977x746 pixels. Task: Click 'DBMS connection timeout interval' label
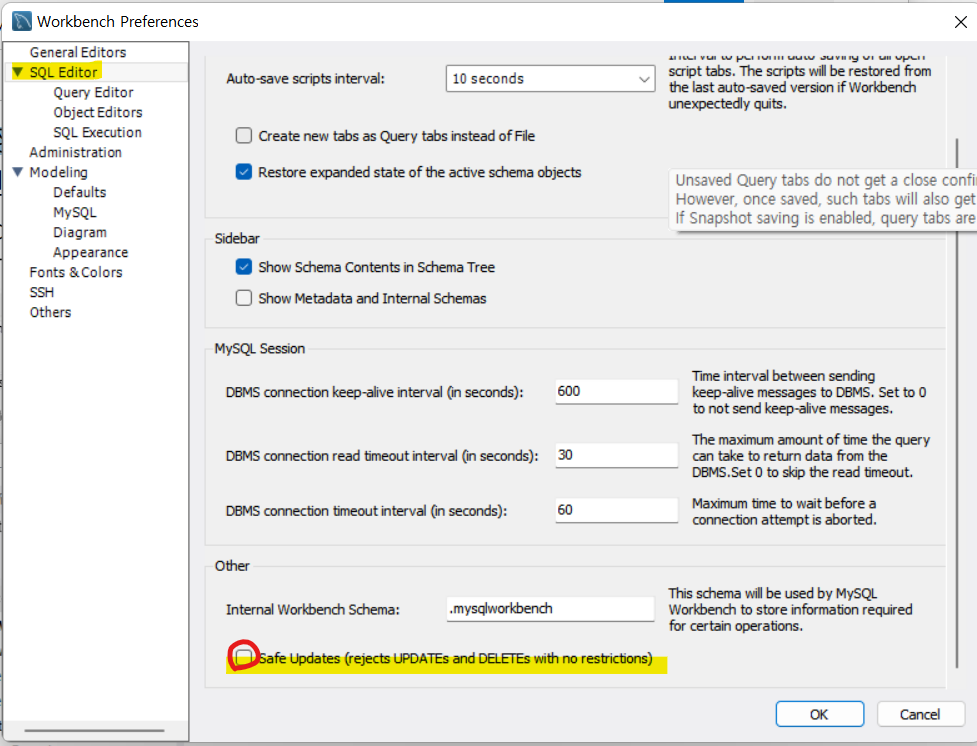pyautogui.click(x=366, y=510)
